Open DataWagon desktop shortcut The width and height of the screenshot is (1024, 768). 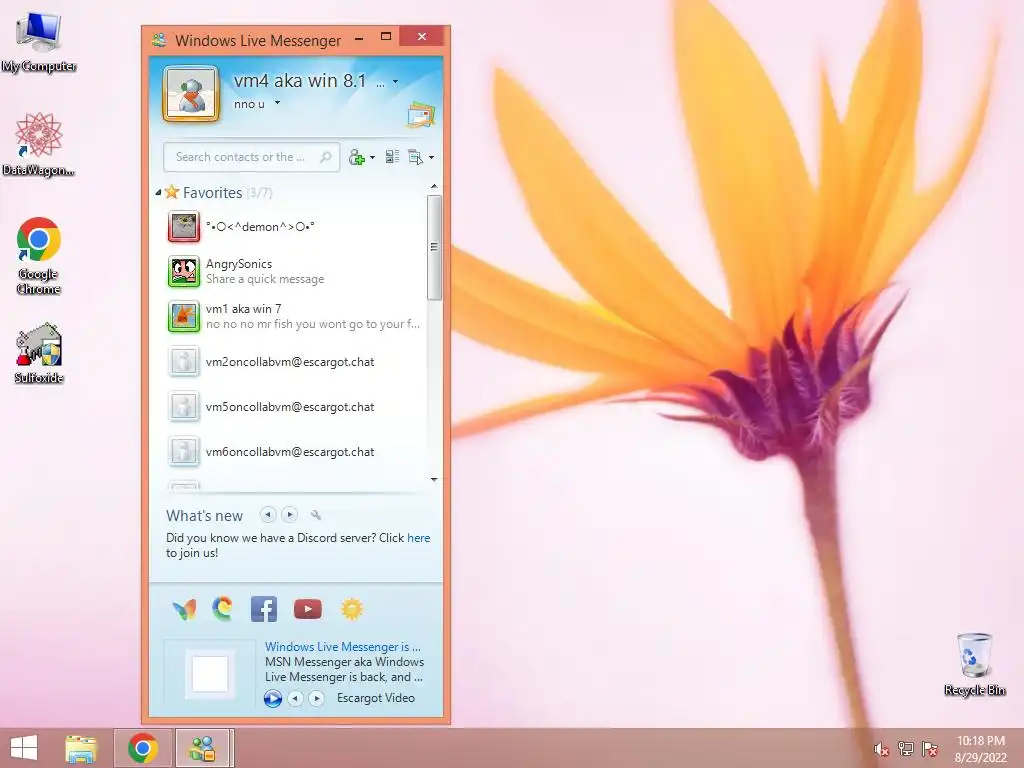(39, 144)
